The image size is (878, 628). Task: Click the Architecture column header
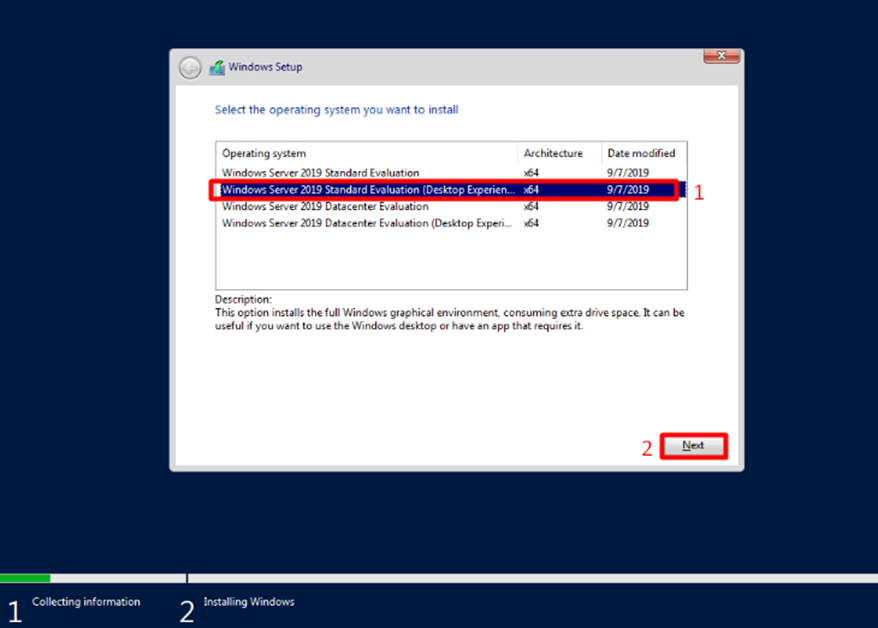[552, 153]
